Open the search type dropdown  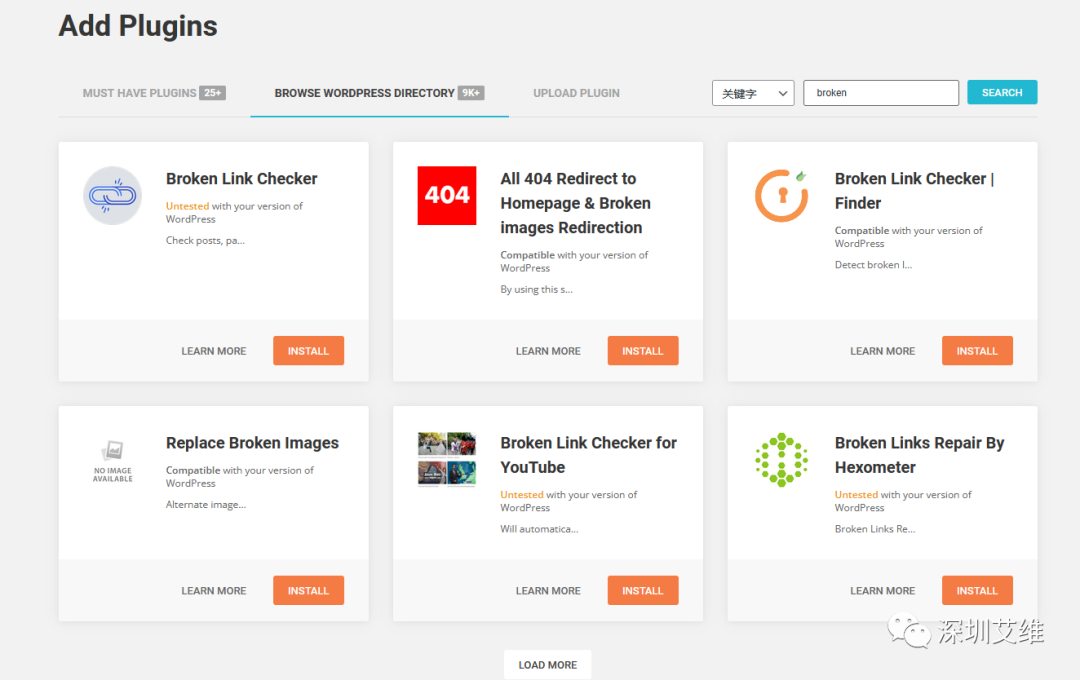[x=753, y=93]
